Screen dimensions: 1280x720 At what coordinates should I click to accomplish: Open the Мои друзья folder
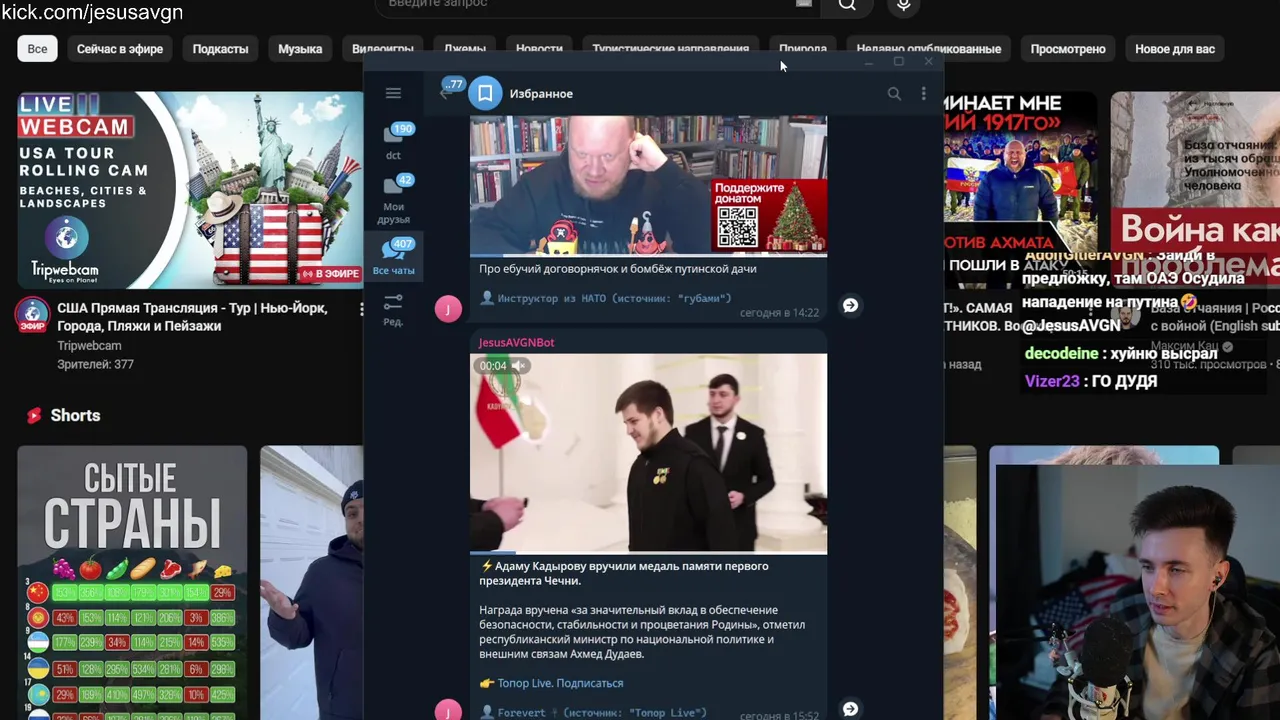(x=394, y=199)
